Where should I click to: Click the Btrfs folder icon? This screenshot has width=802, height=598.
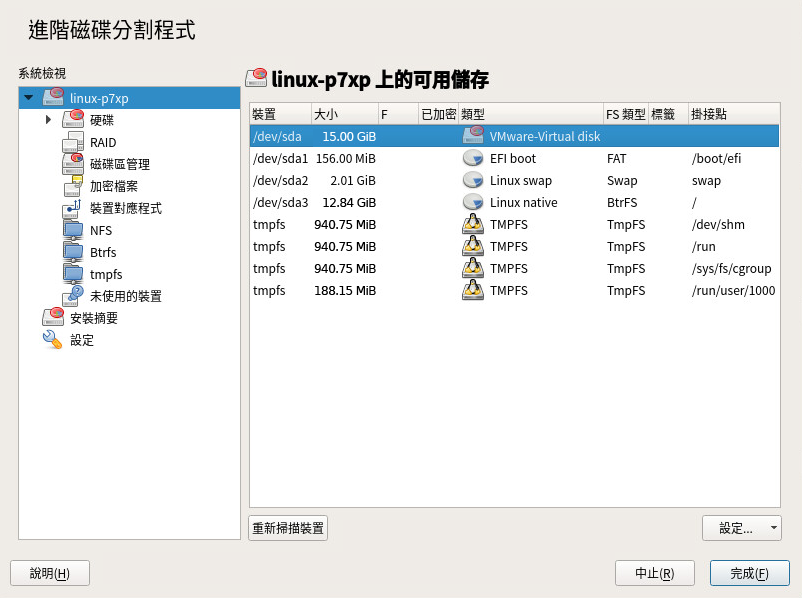click(x=73, y=251)
